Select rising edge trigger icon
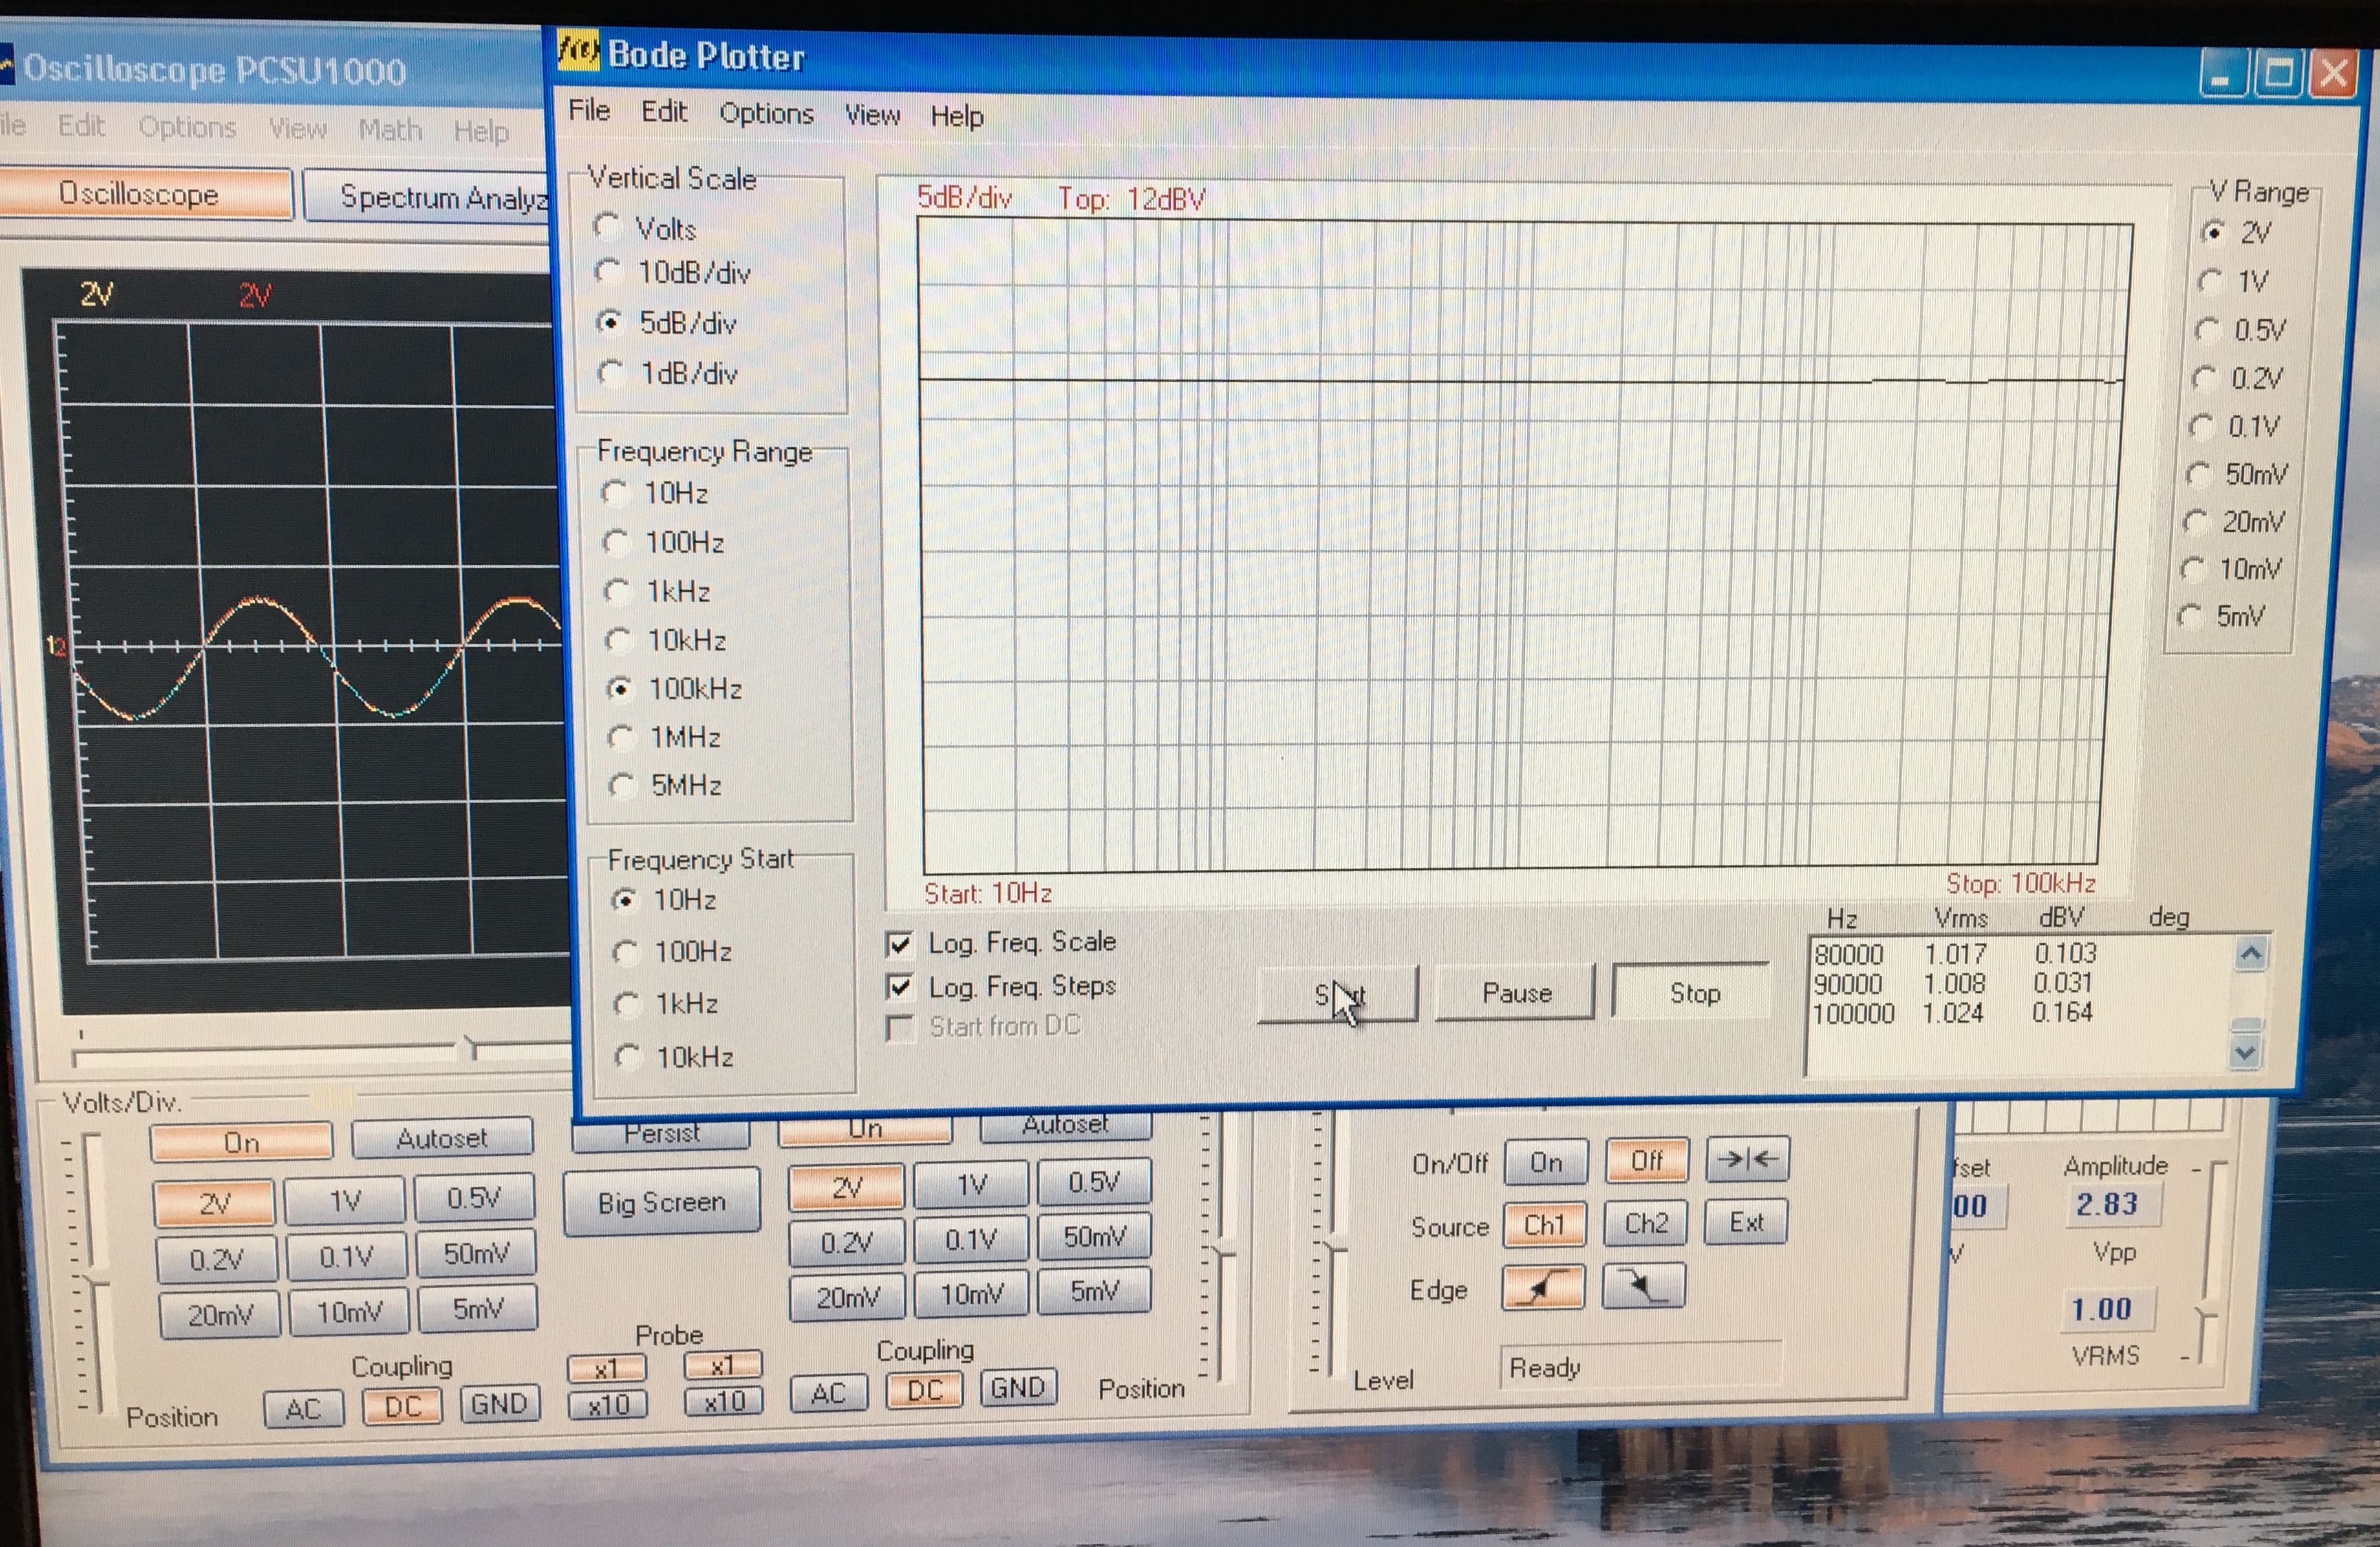The width and height of the screenshot is (2380, 1547). point(1542,1287)
